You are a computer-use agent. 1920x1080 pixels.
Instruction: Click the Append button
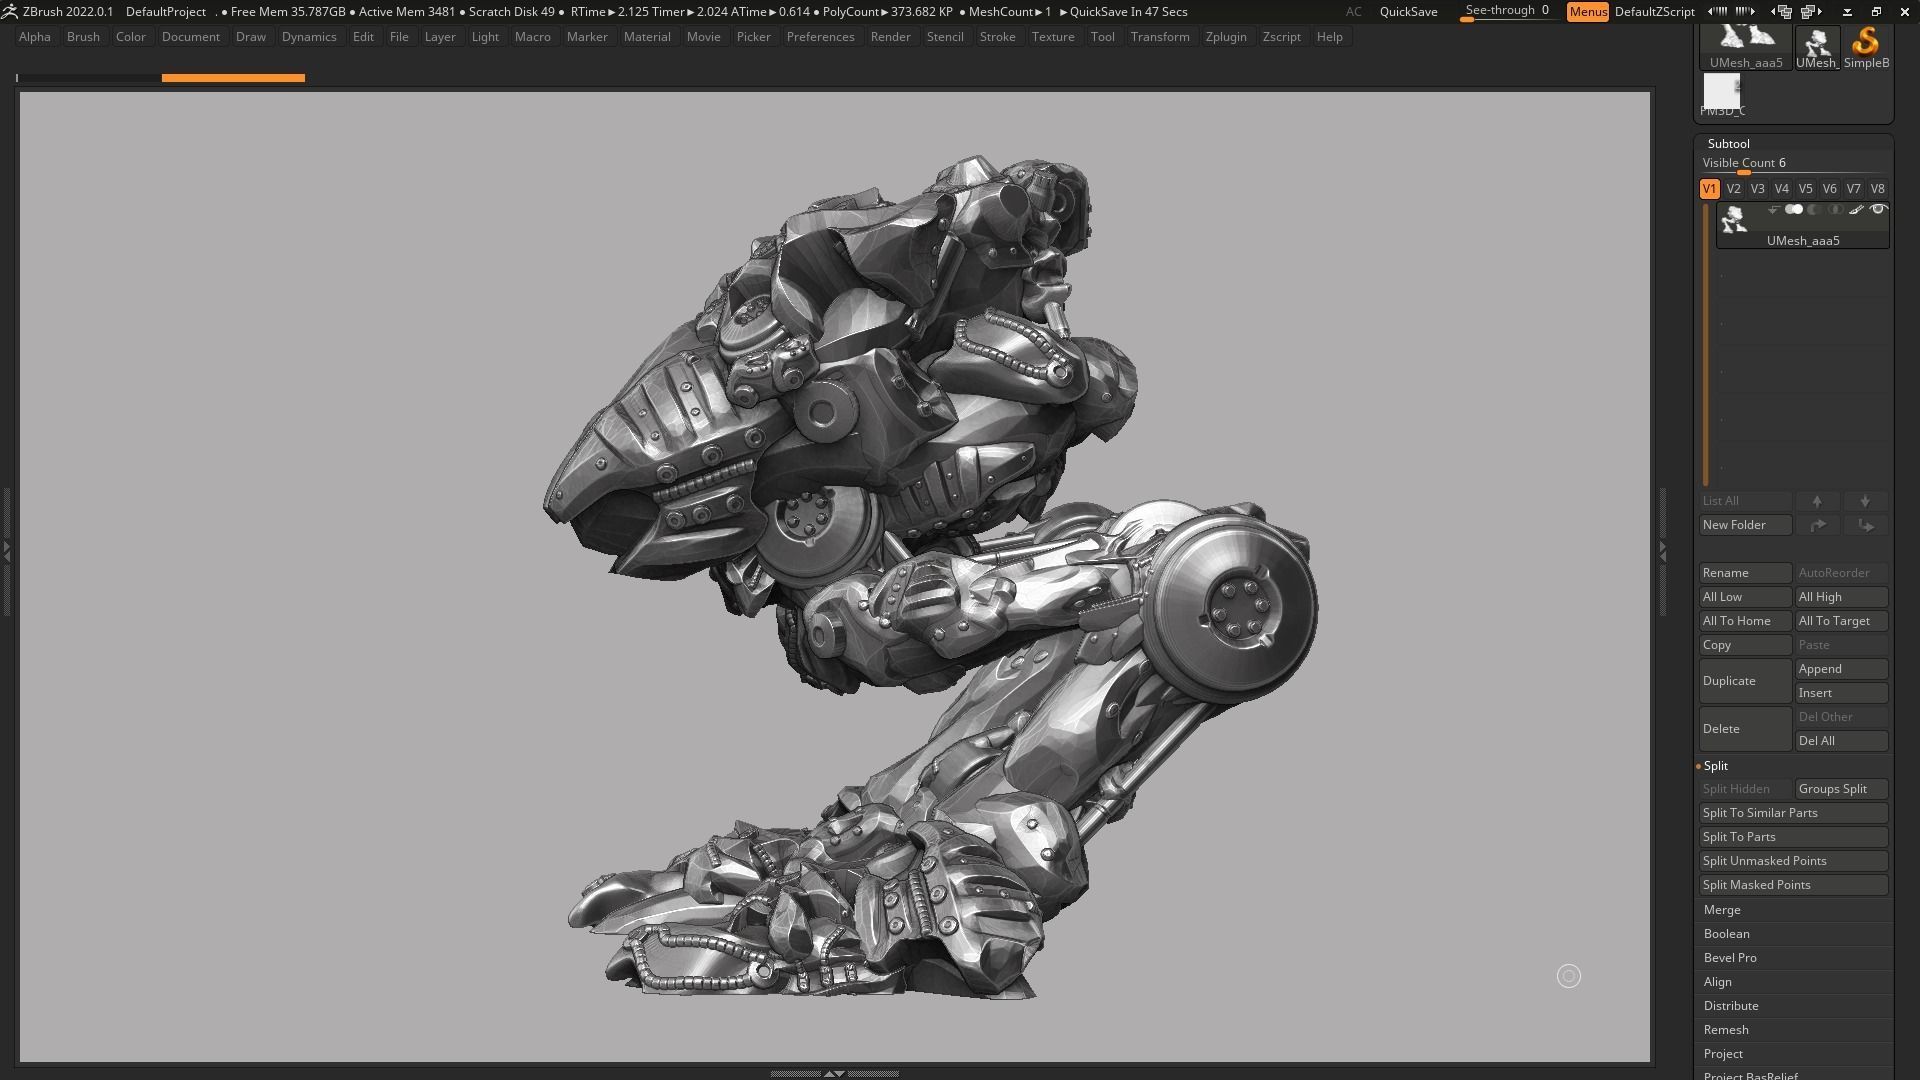point(1841,669)
